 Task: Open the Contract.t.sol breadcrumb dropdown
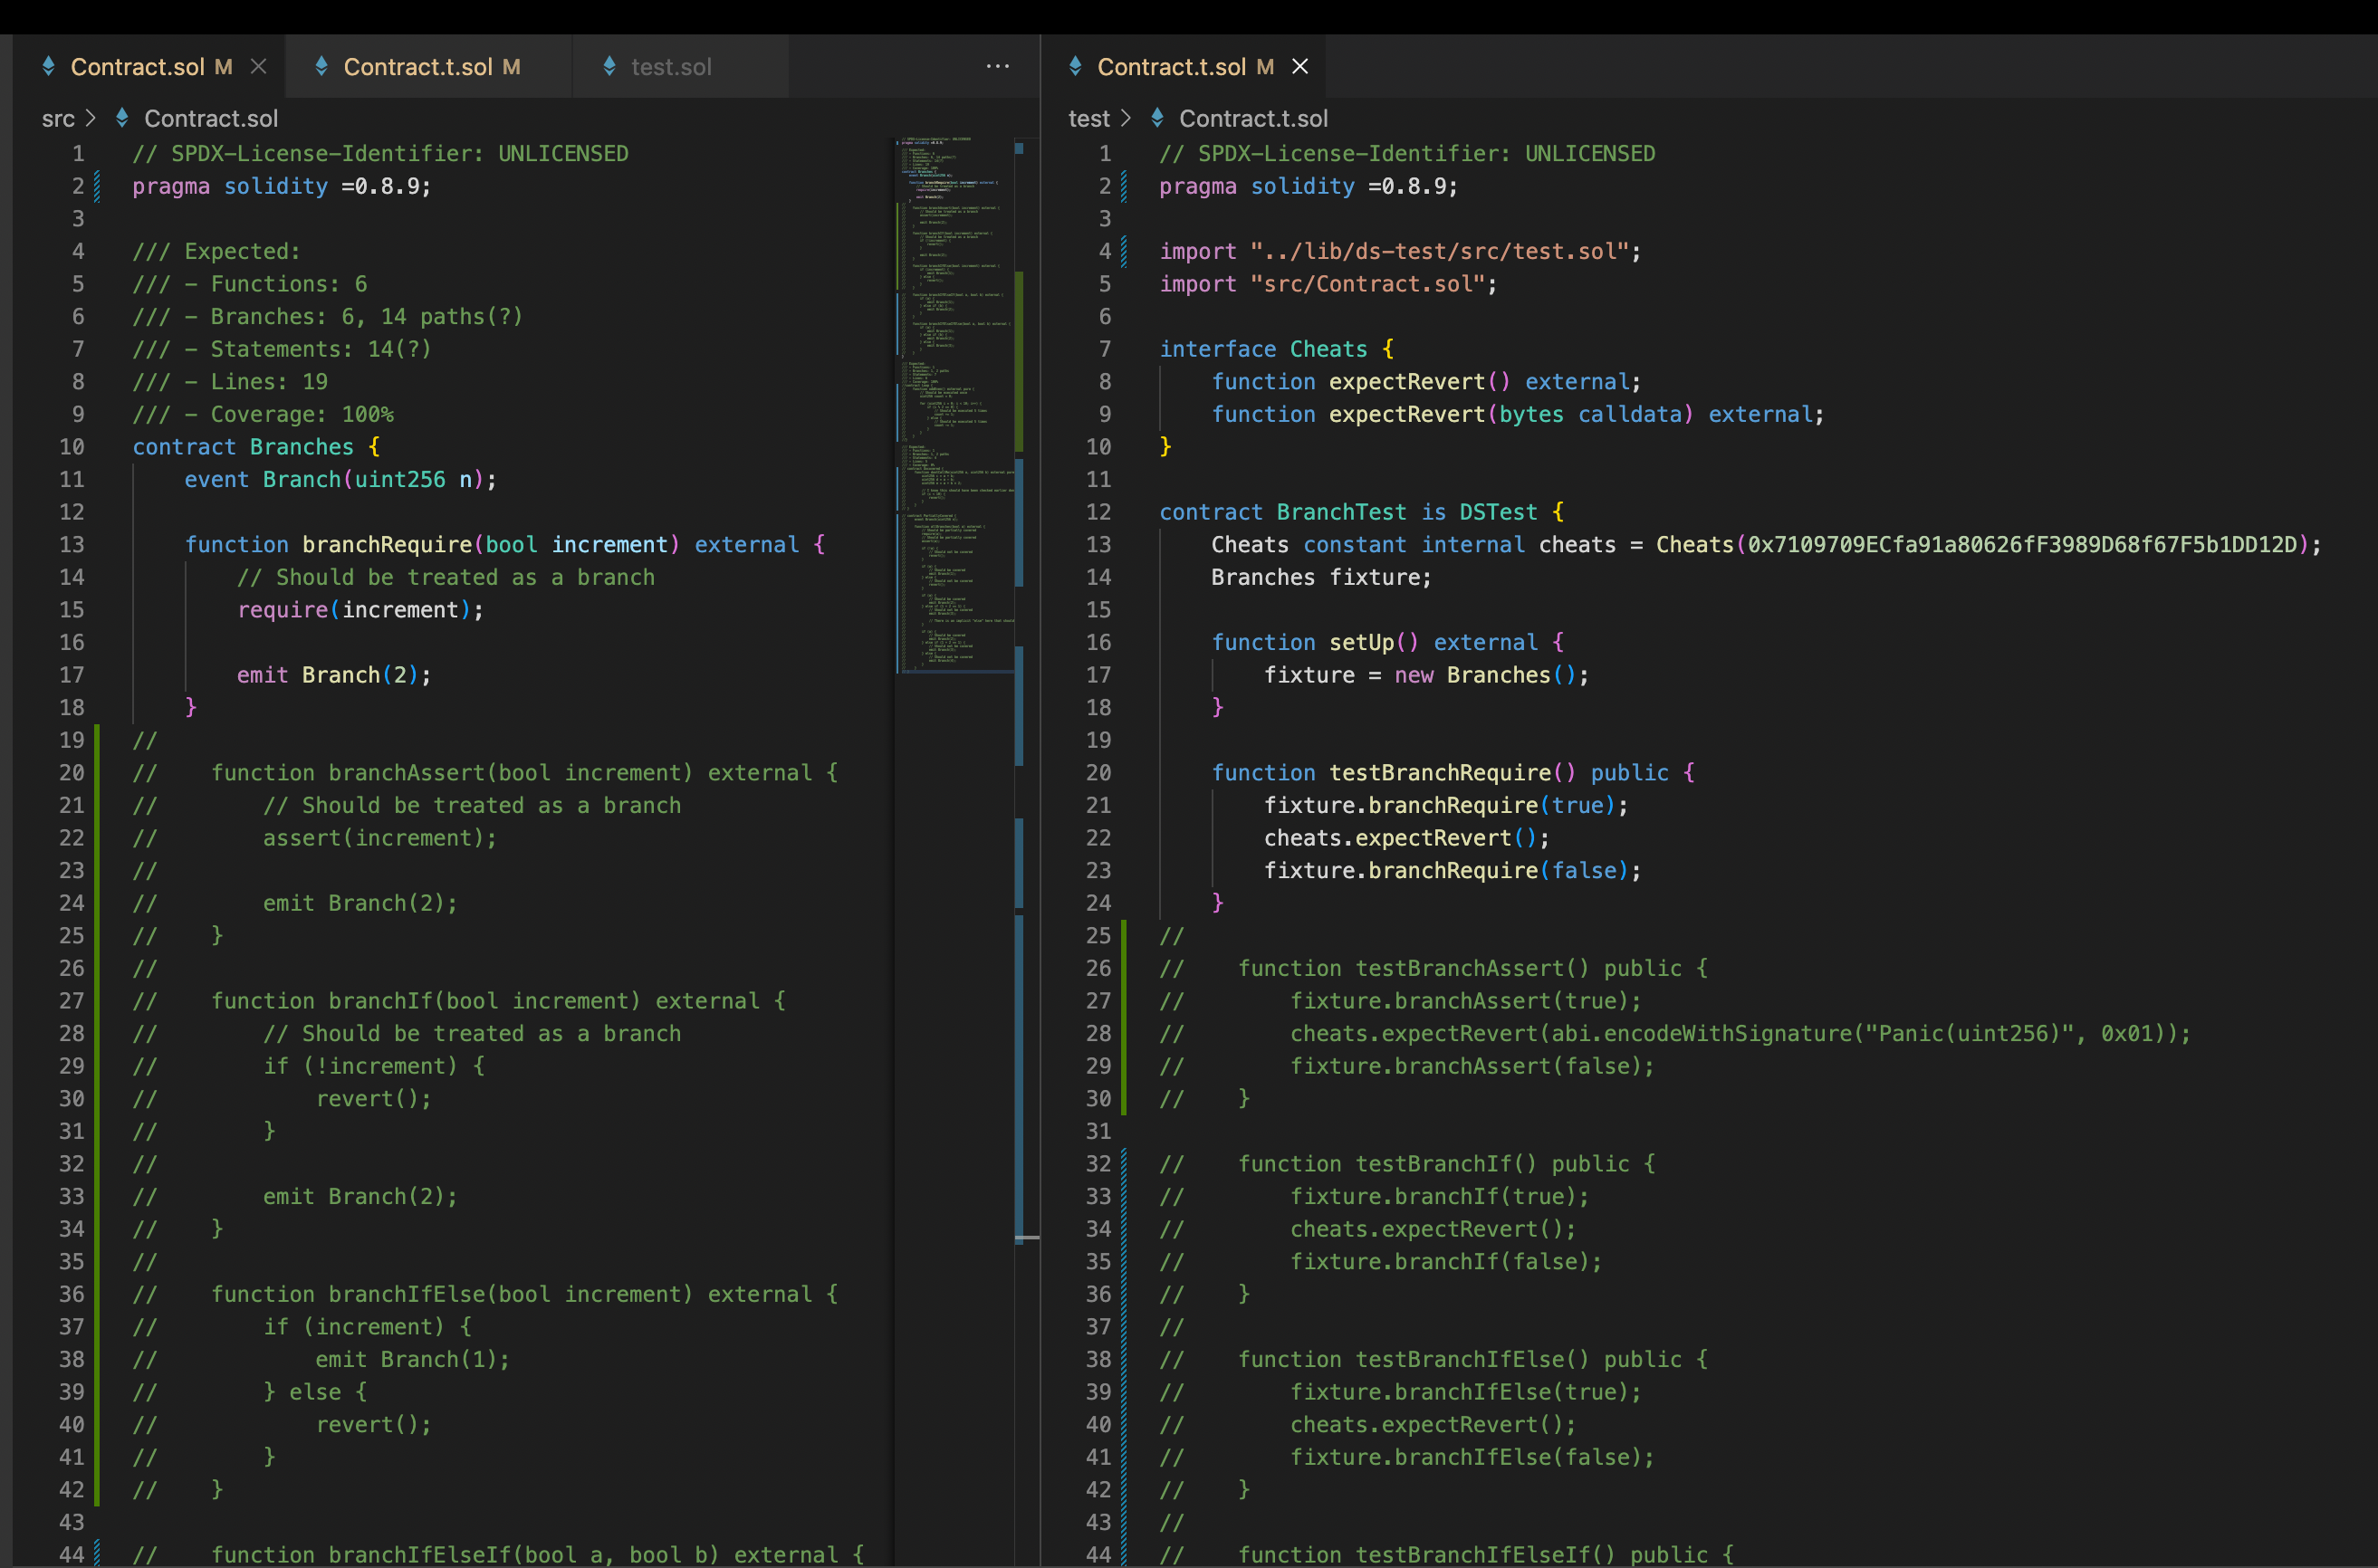click(x=1253, y=118)
